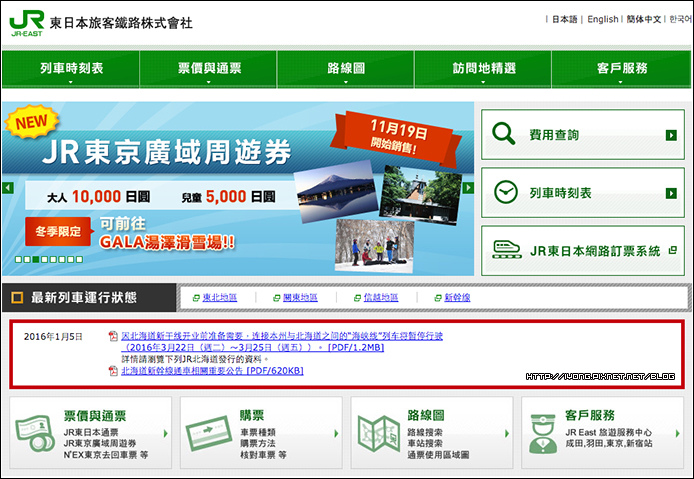This screenshot has height=479, width=694.
Task: Click the 車站搜索 text in 路線圖 card
Action: tap(425, 443)
